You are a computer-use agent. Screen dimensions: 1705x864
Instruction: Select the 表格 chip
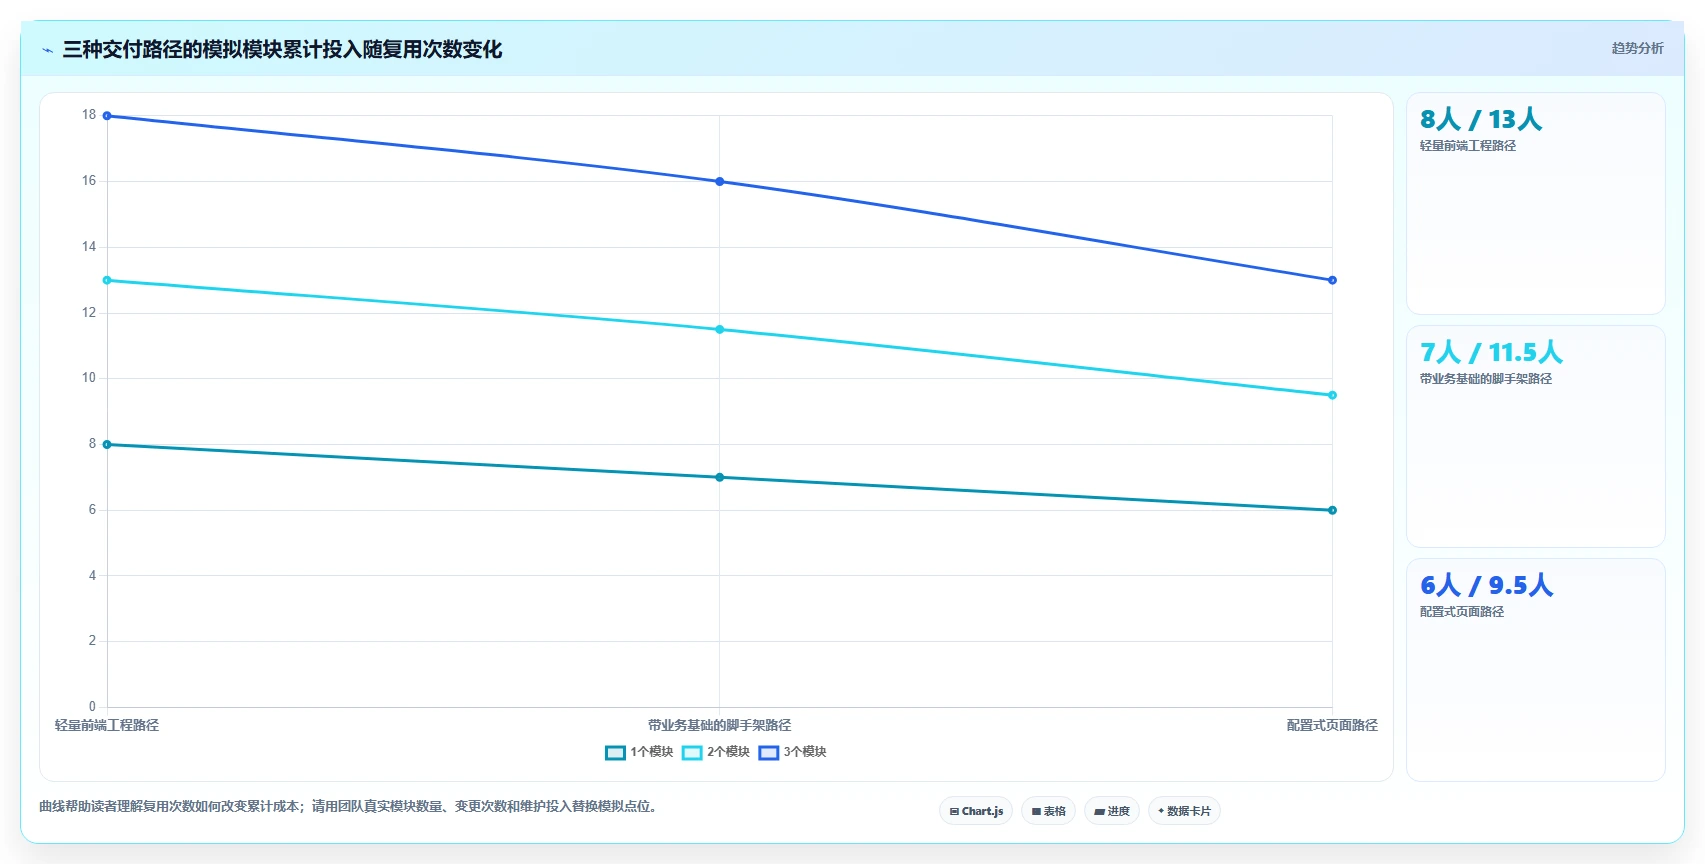[x=1049, y=811]
